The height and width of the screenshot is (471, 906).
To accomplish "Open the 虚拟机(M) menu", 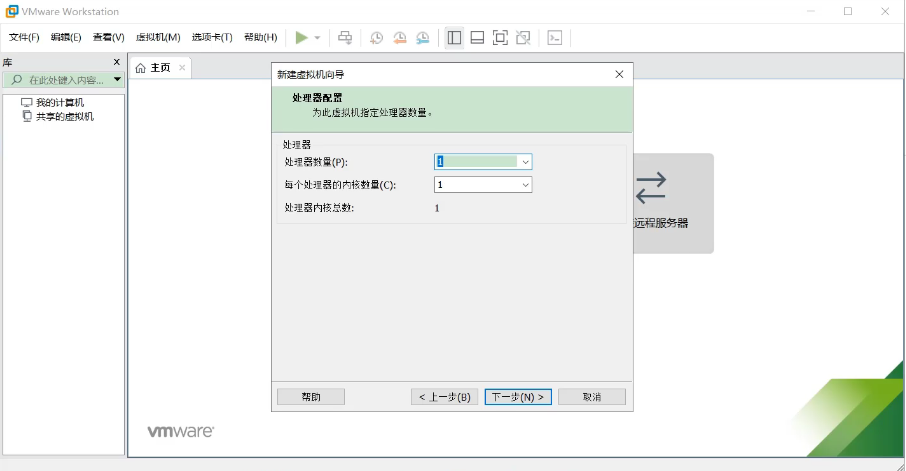I will (x=158, y=38).
